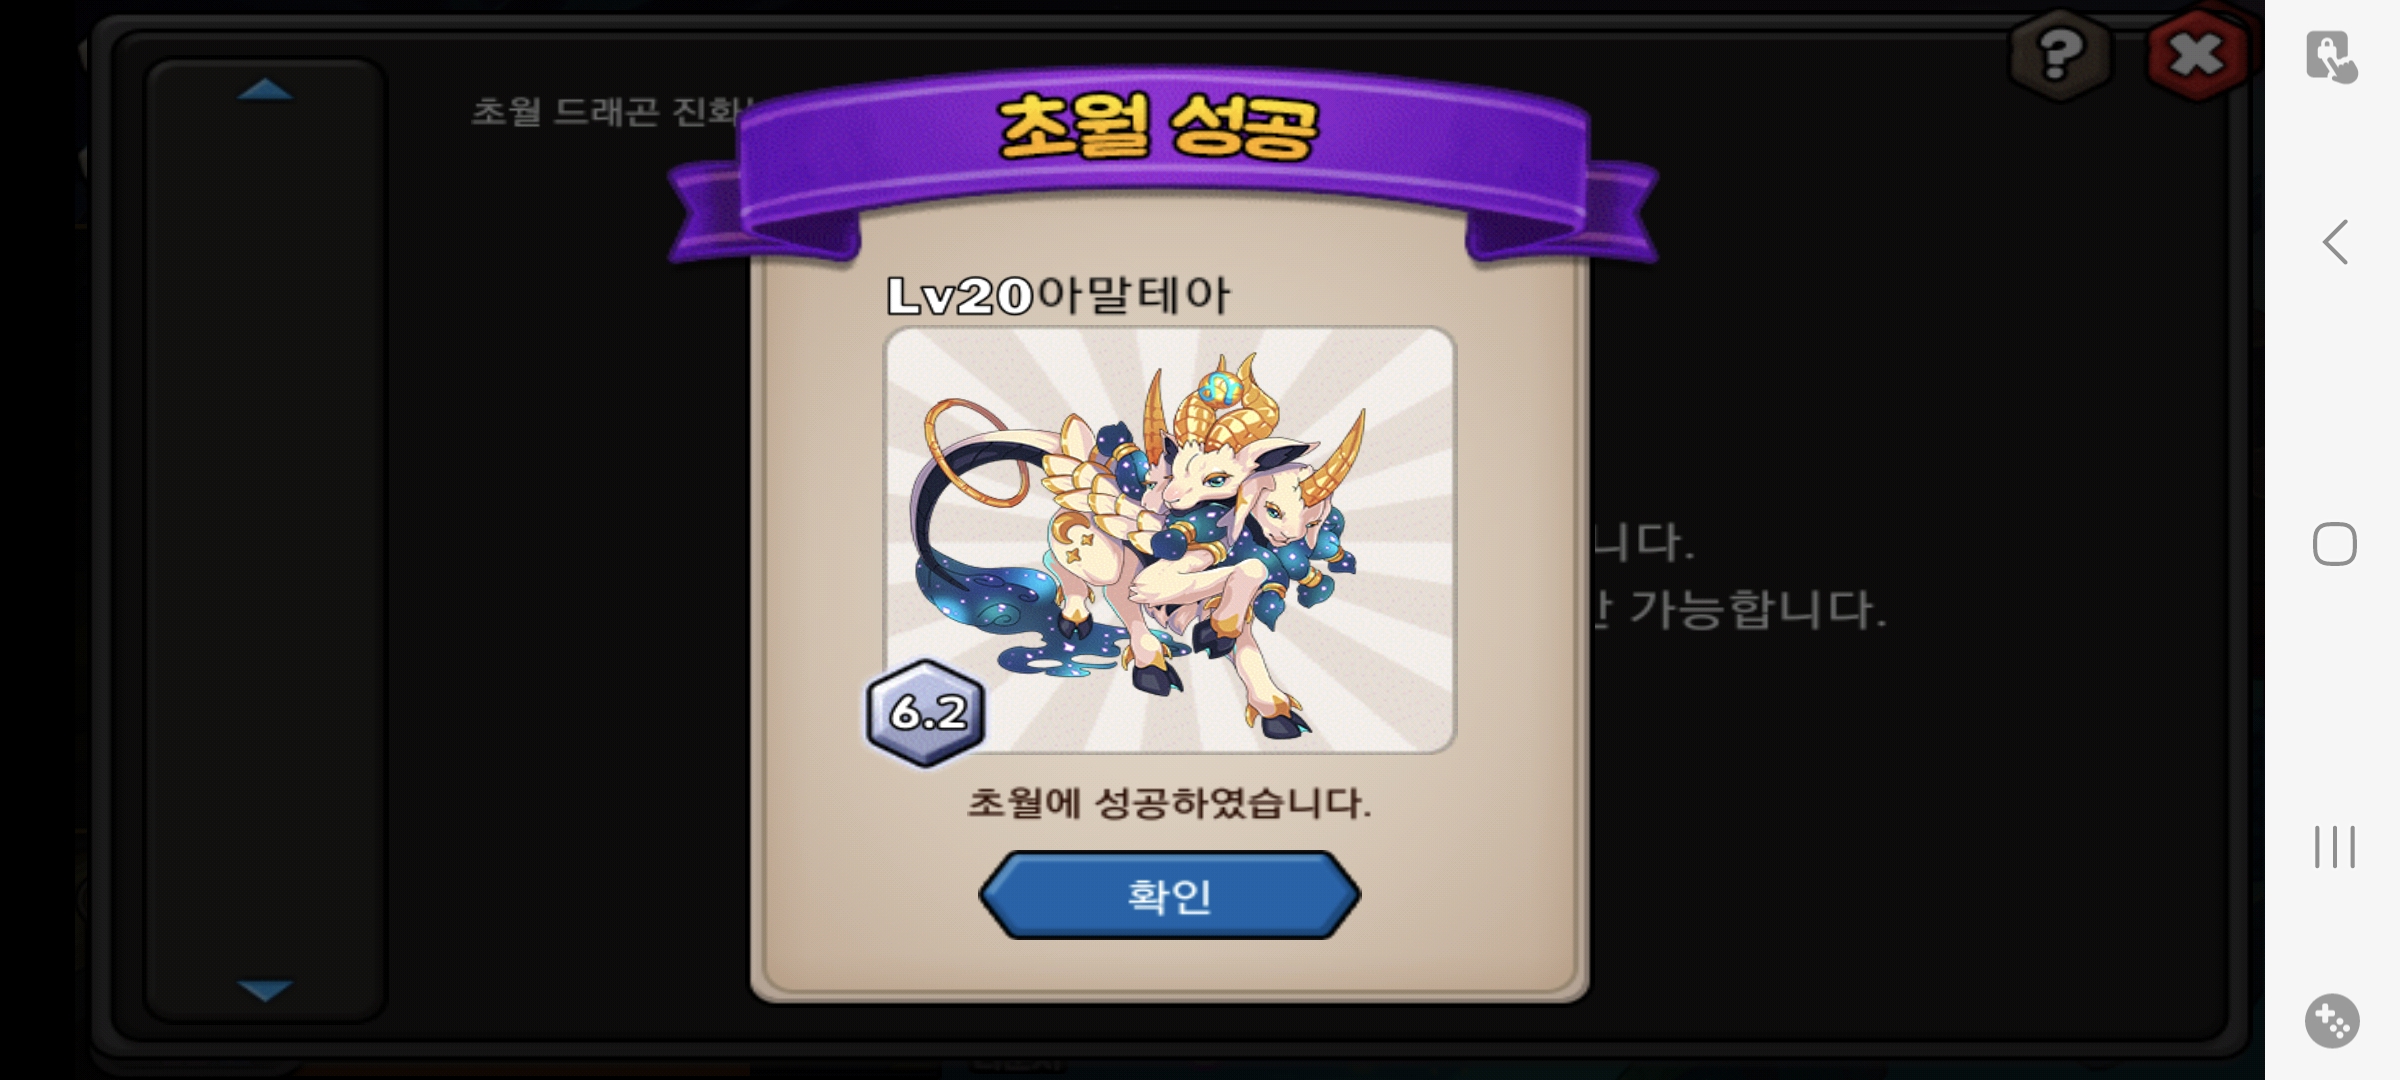2400x1080 pixels.
Task: Tap the 아말테아 dragon portrait
Action: click(x=1170, y=540)
